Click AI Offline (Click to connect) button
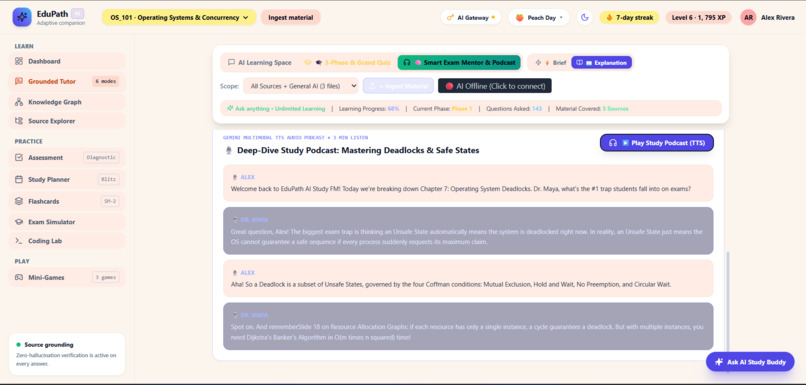Screen dimensions: 806x385 click(494, 86)
